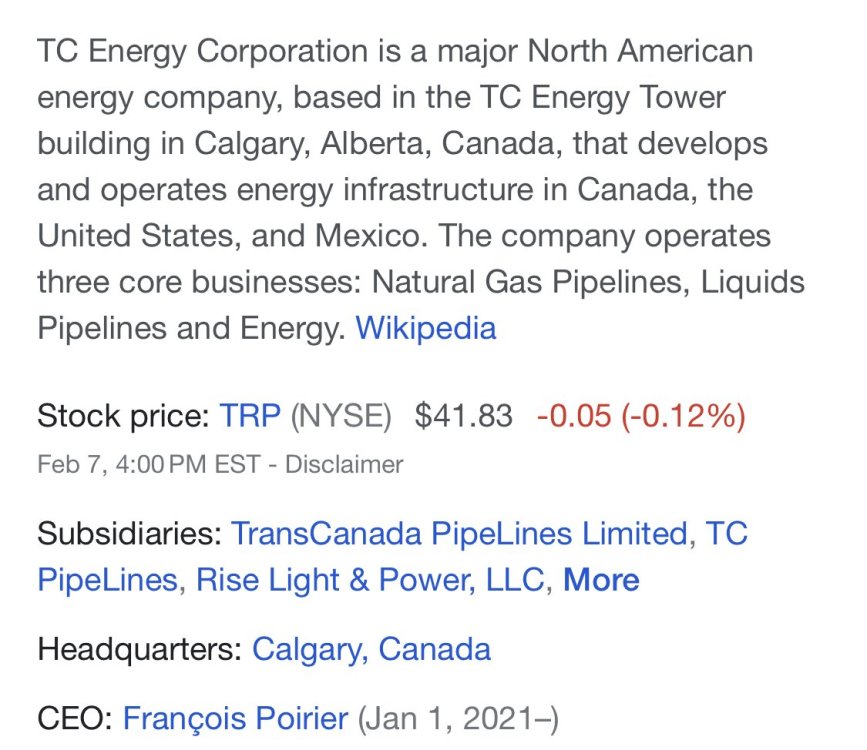
Task: Click the $41.83 stock price value
Action: point(463,416)
